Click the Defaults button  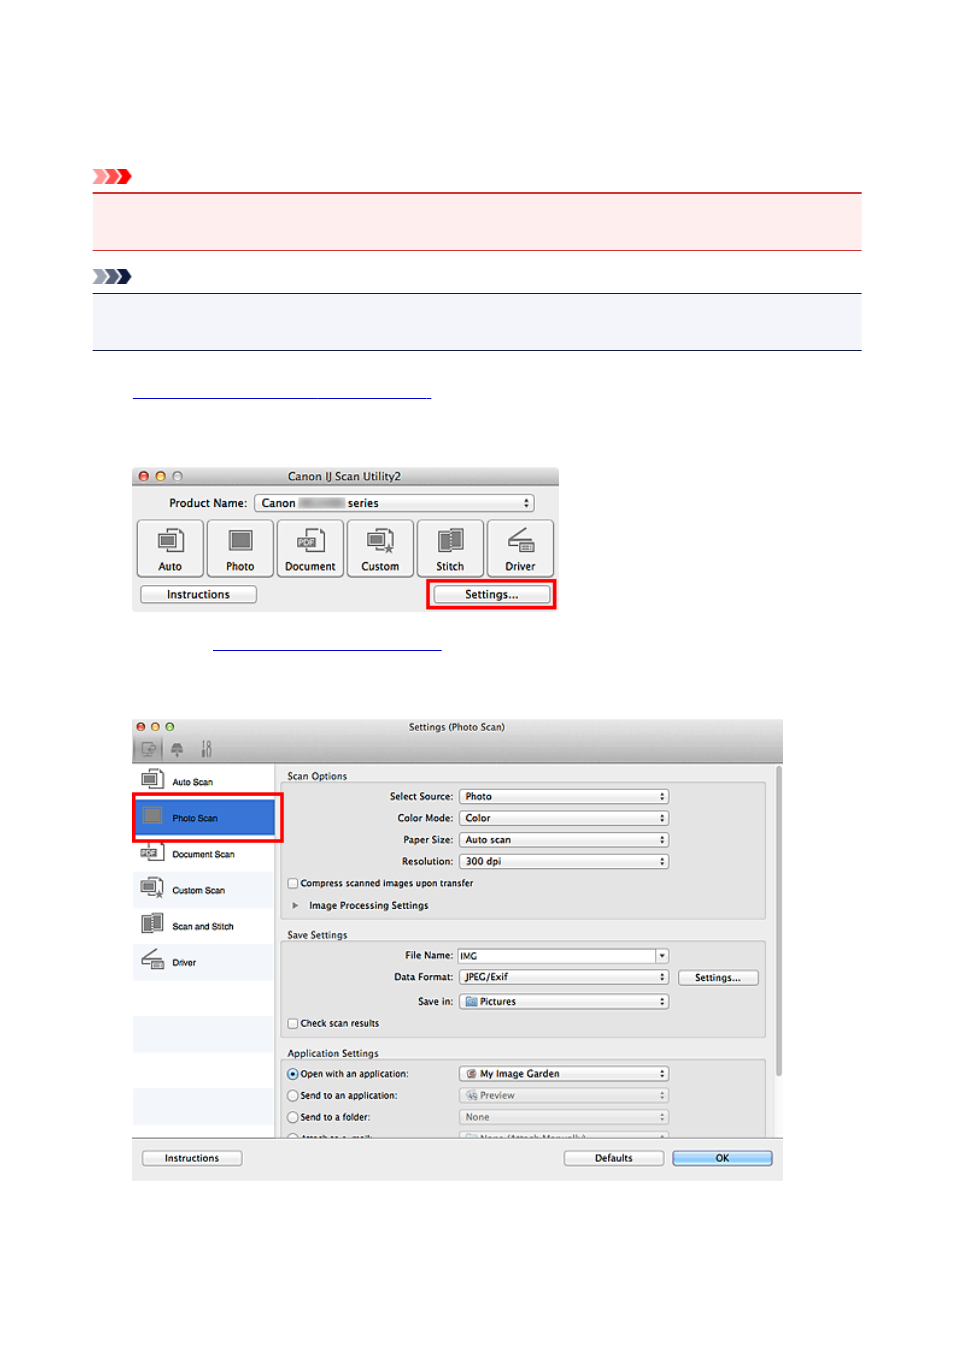[614, 1158]
